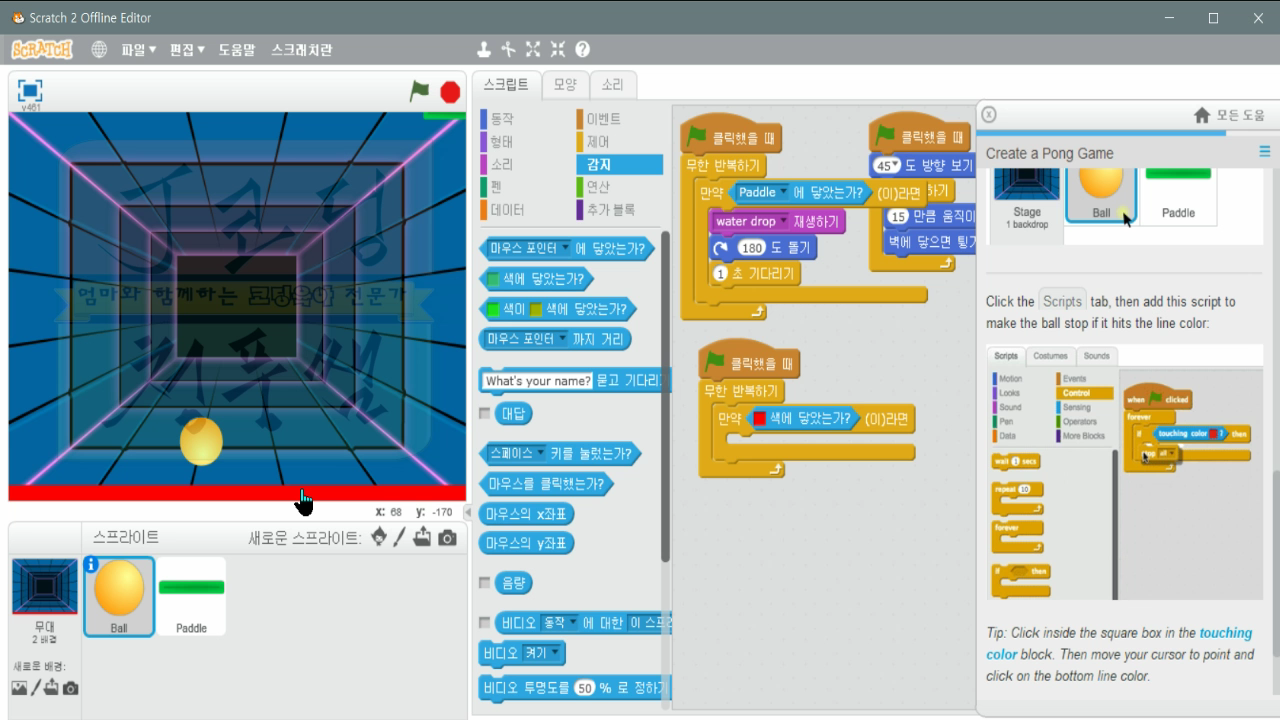Viewport: 1280px width, 720px height.
Task: Switch to the 모양 (Costumes) tab
Action: (x=564, y=85)
